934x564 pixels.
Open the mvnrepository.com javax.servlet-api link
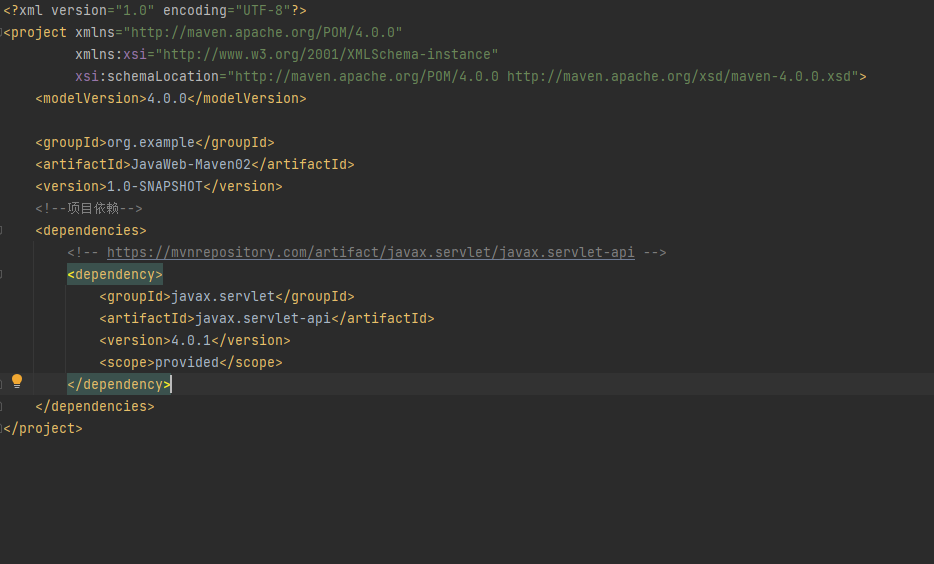370,252
